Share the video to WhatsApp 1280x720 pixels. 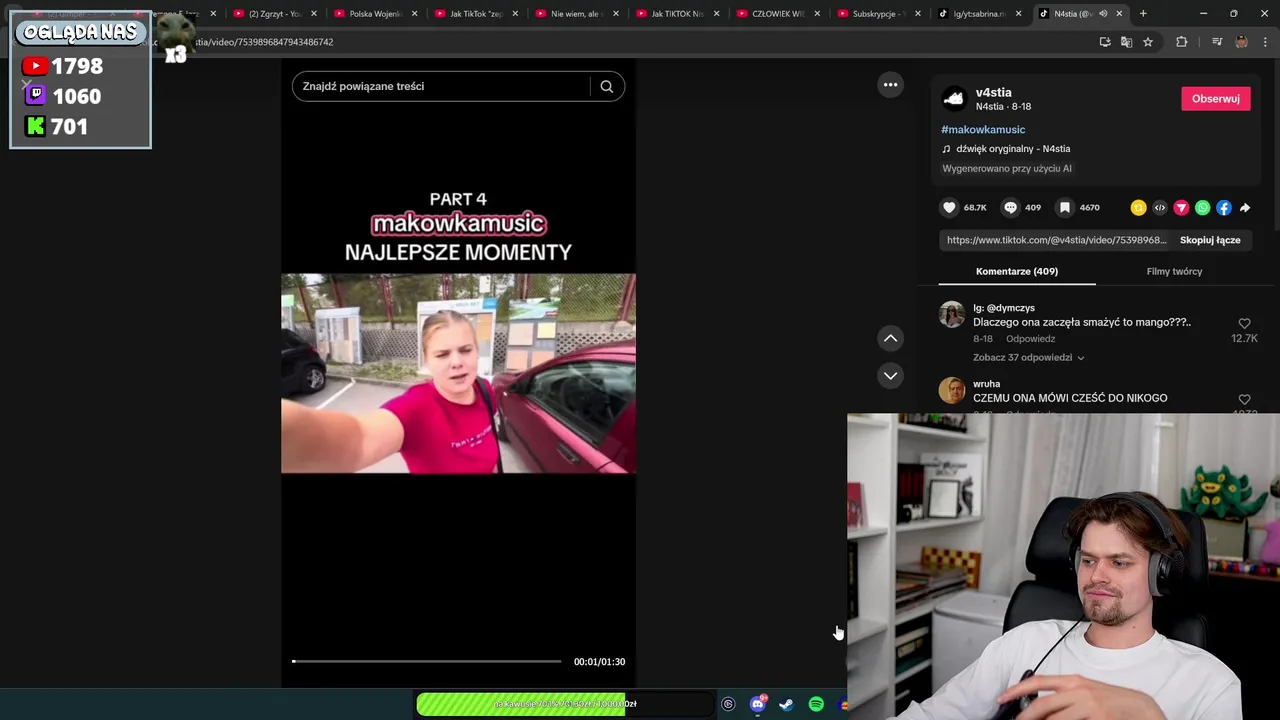(1202, 208)
